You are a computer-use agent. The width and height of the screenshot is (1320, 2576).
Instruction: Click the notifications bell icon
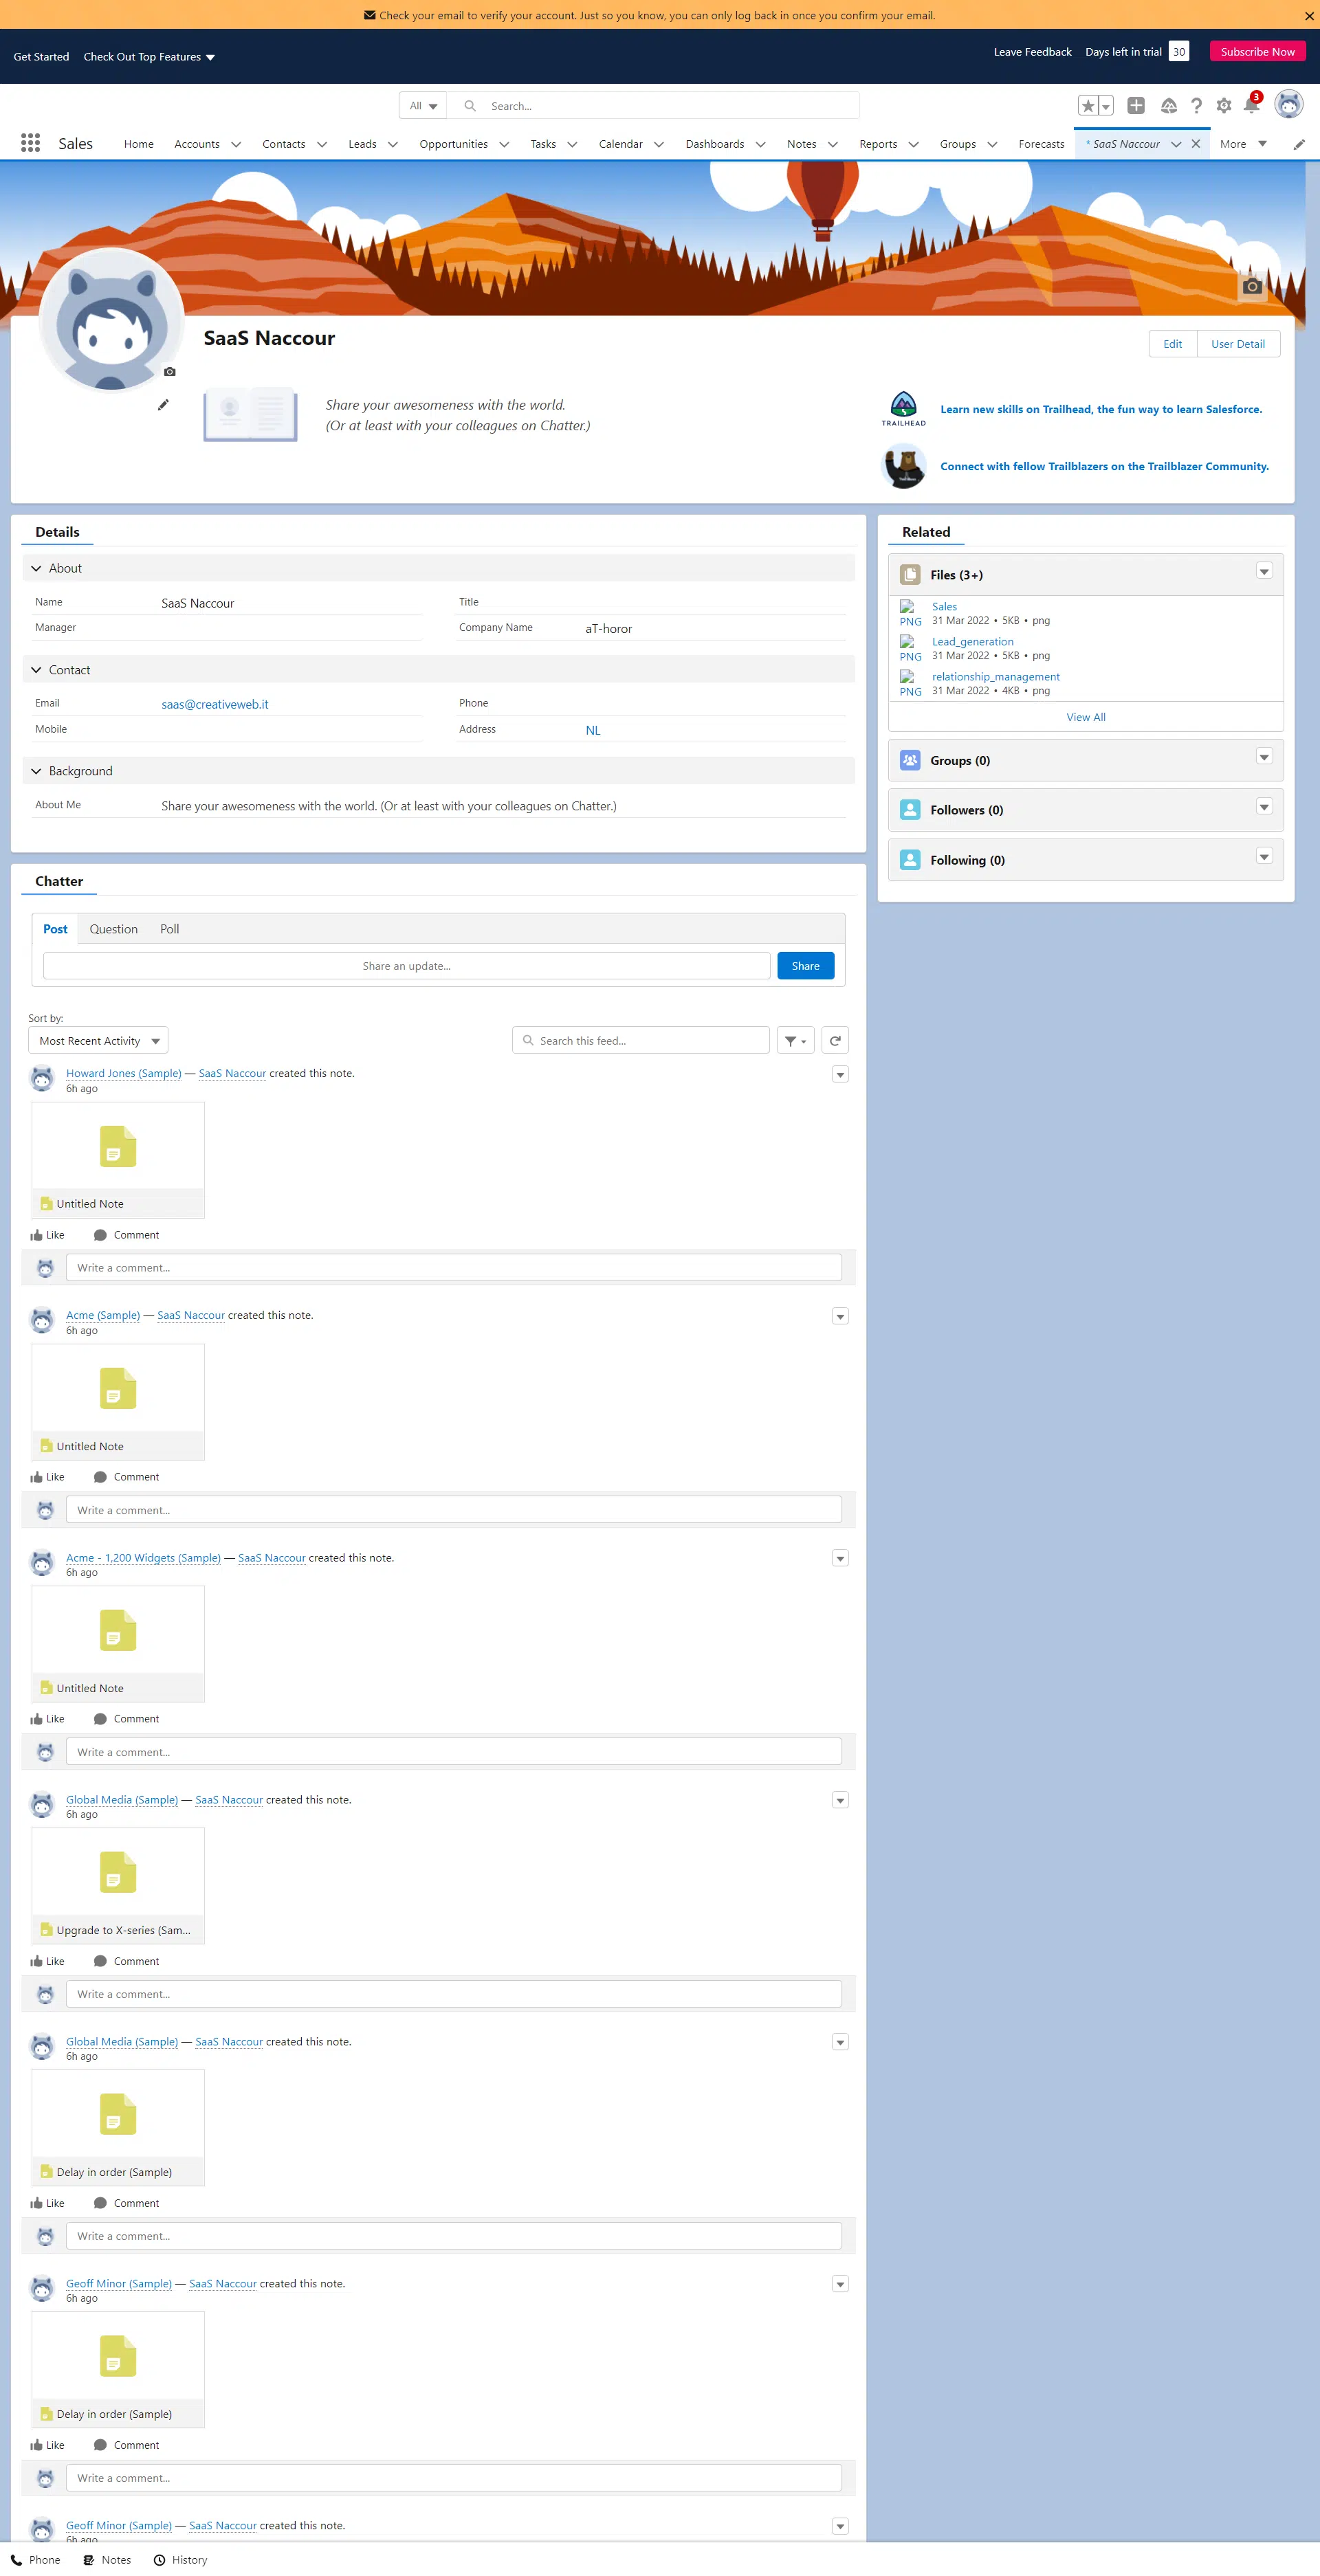tap(1251, 105)
